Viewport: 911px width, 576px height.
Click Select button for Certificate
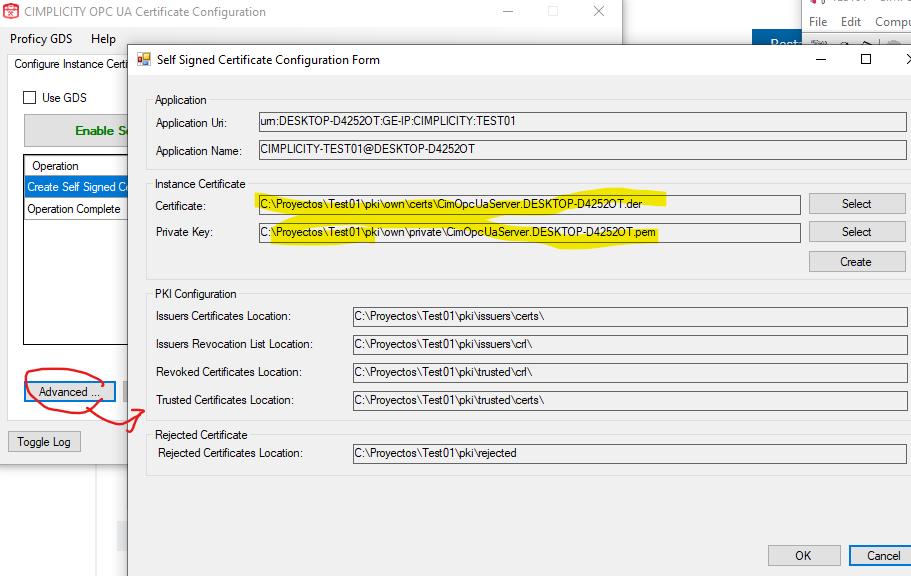(857, 204)
